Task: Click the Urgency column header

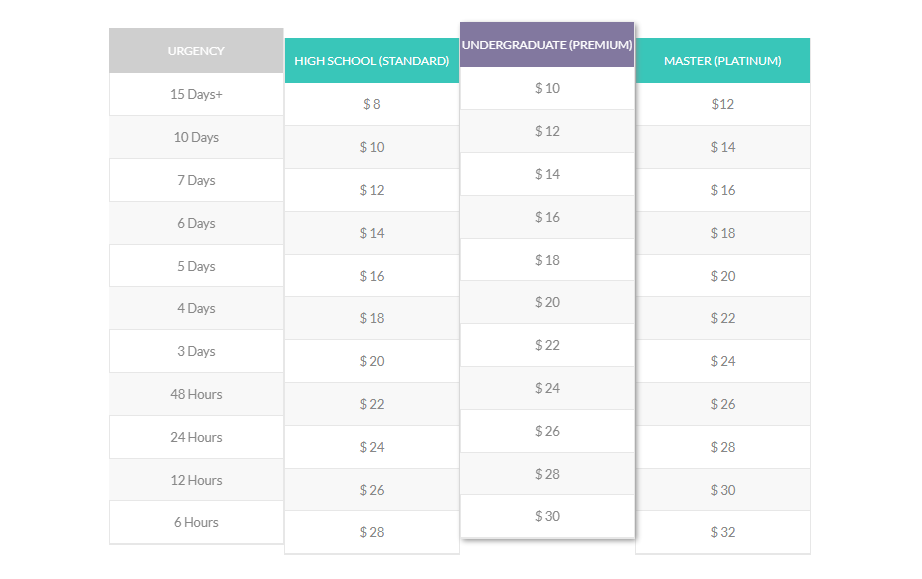Action: click(x=196, y=51)
